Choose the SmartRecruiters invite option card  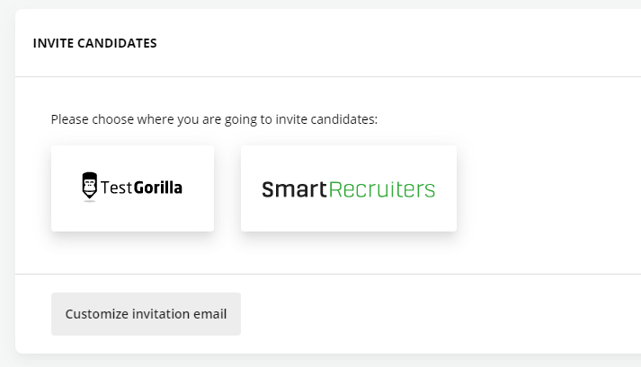[x=349, y=188]
